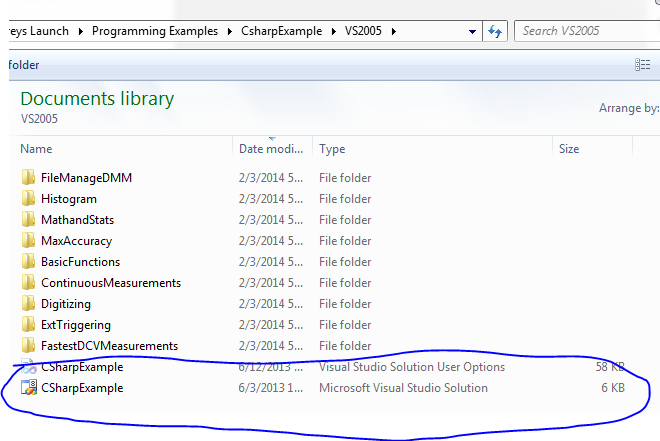The height and width of the screenshot is (441, 660).
Task: Go to CsharpExample breadcrumb
Action: pyautogui.click(x=281, y=31)
